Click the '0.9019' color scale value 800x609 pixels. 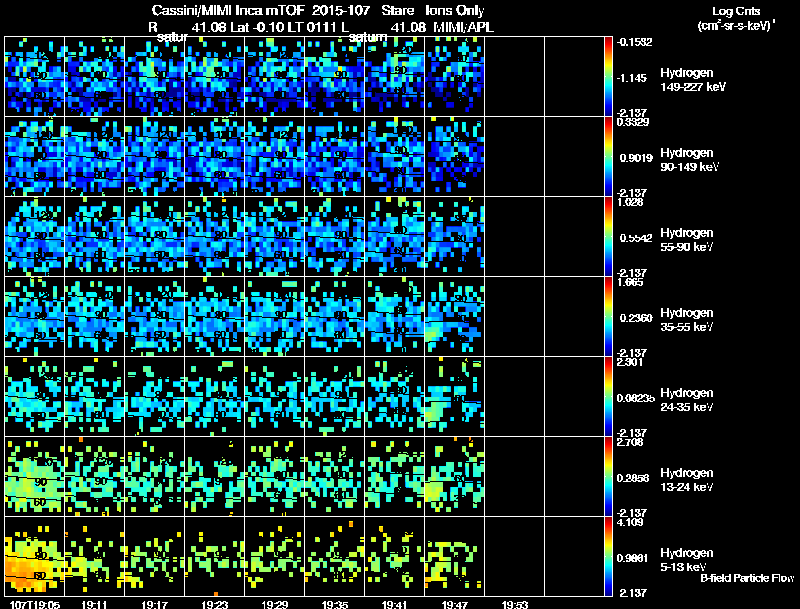[636, 158]
